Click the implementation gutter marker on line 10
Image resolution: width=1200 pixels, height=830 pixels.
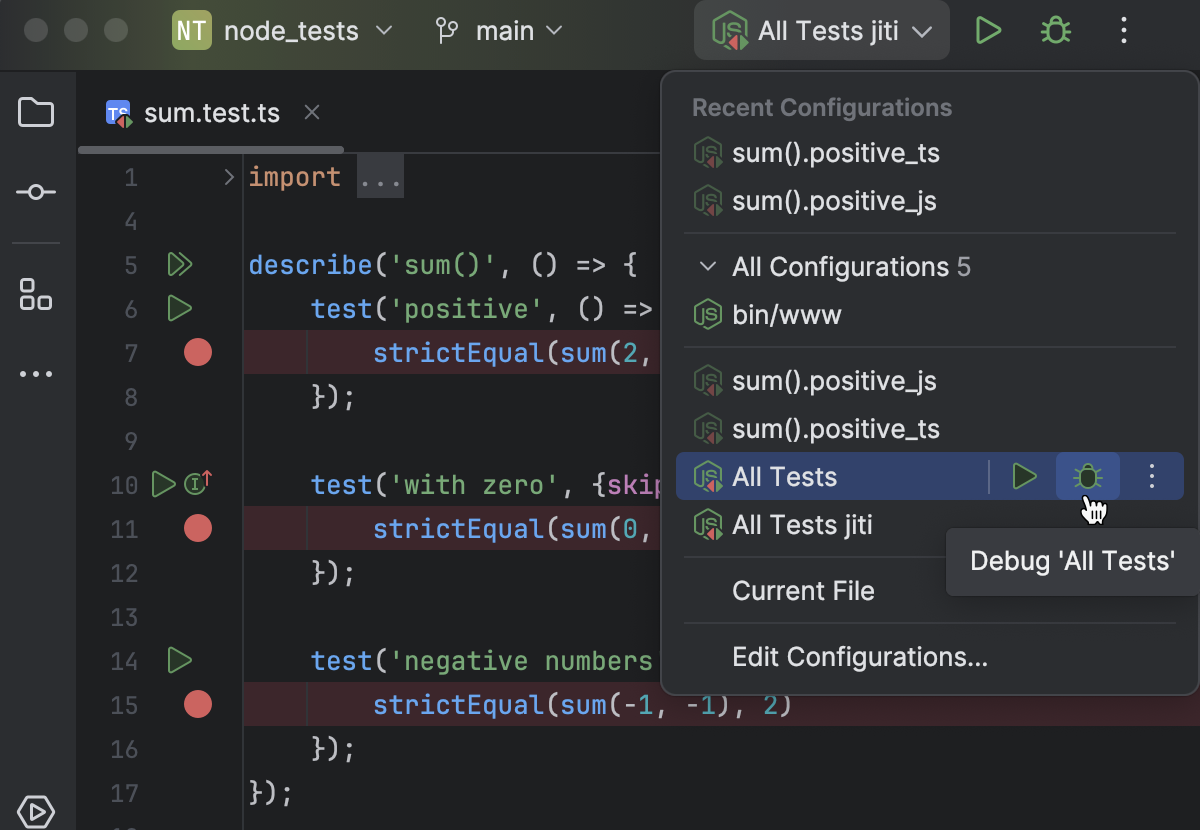click(197, 485)
